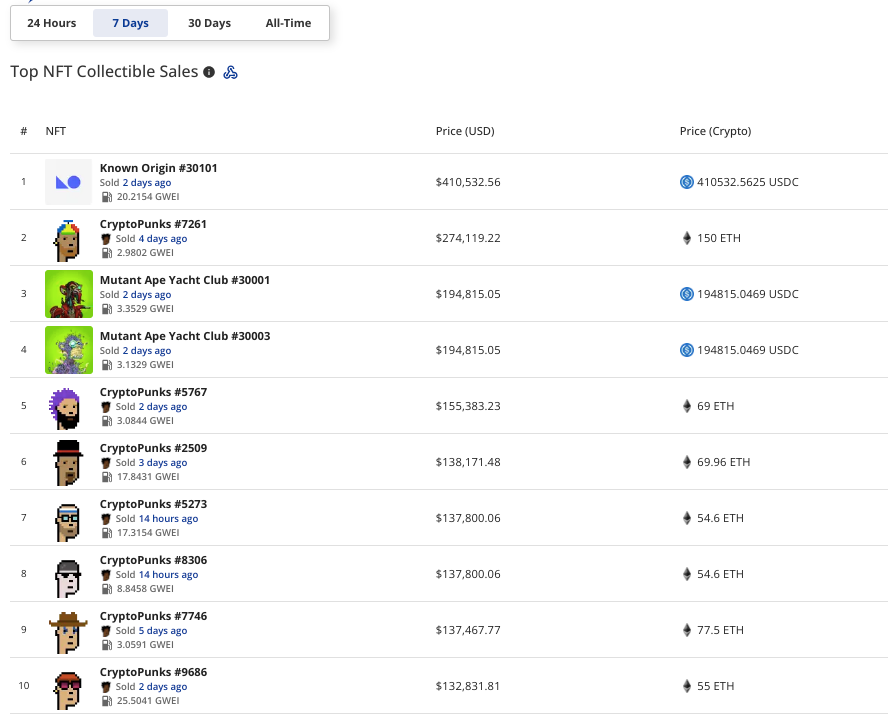
Task: Click the '4 days ago' sale time link
Action: [x=163, y=239]
